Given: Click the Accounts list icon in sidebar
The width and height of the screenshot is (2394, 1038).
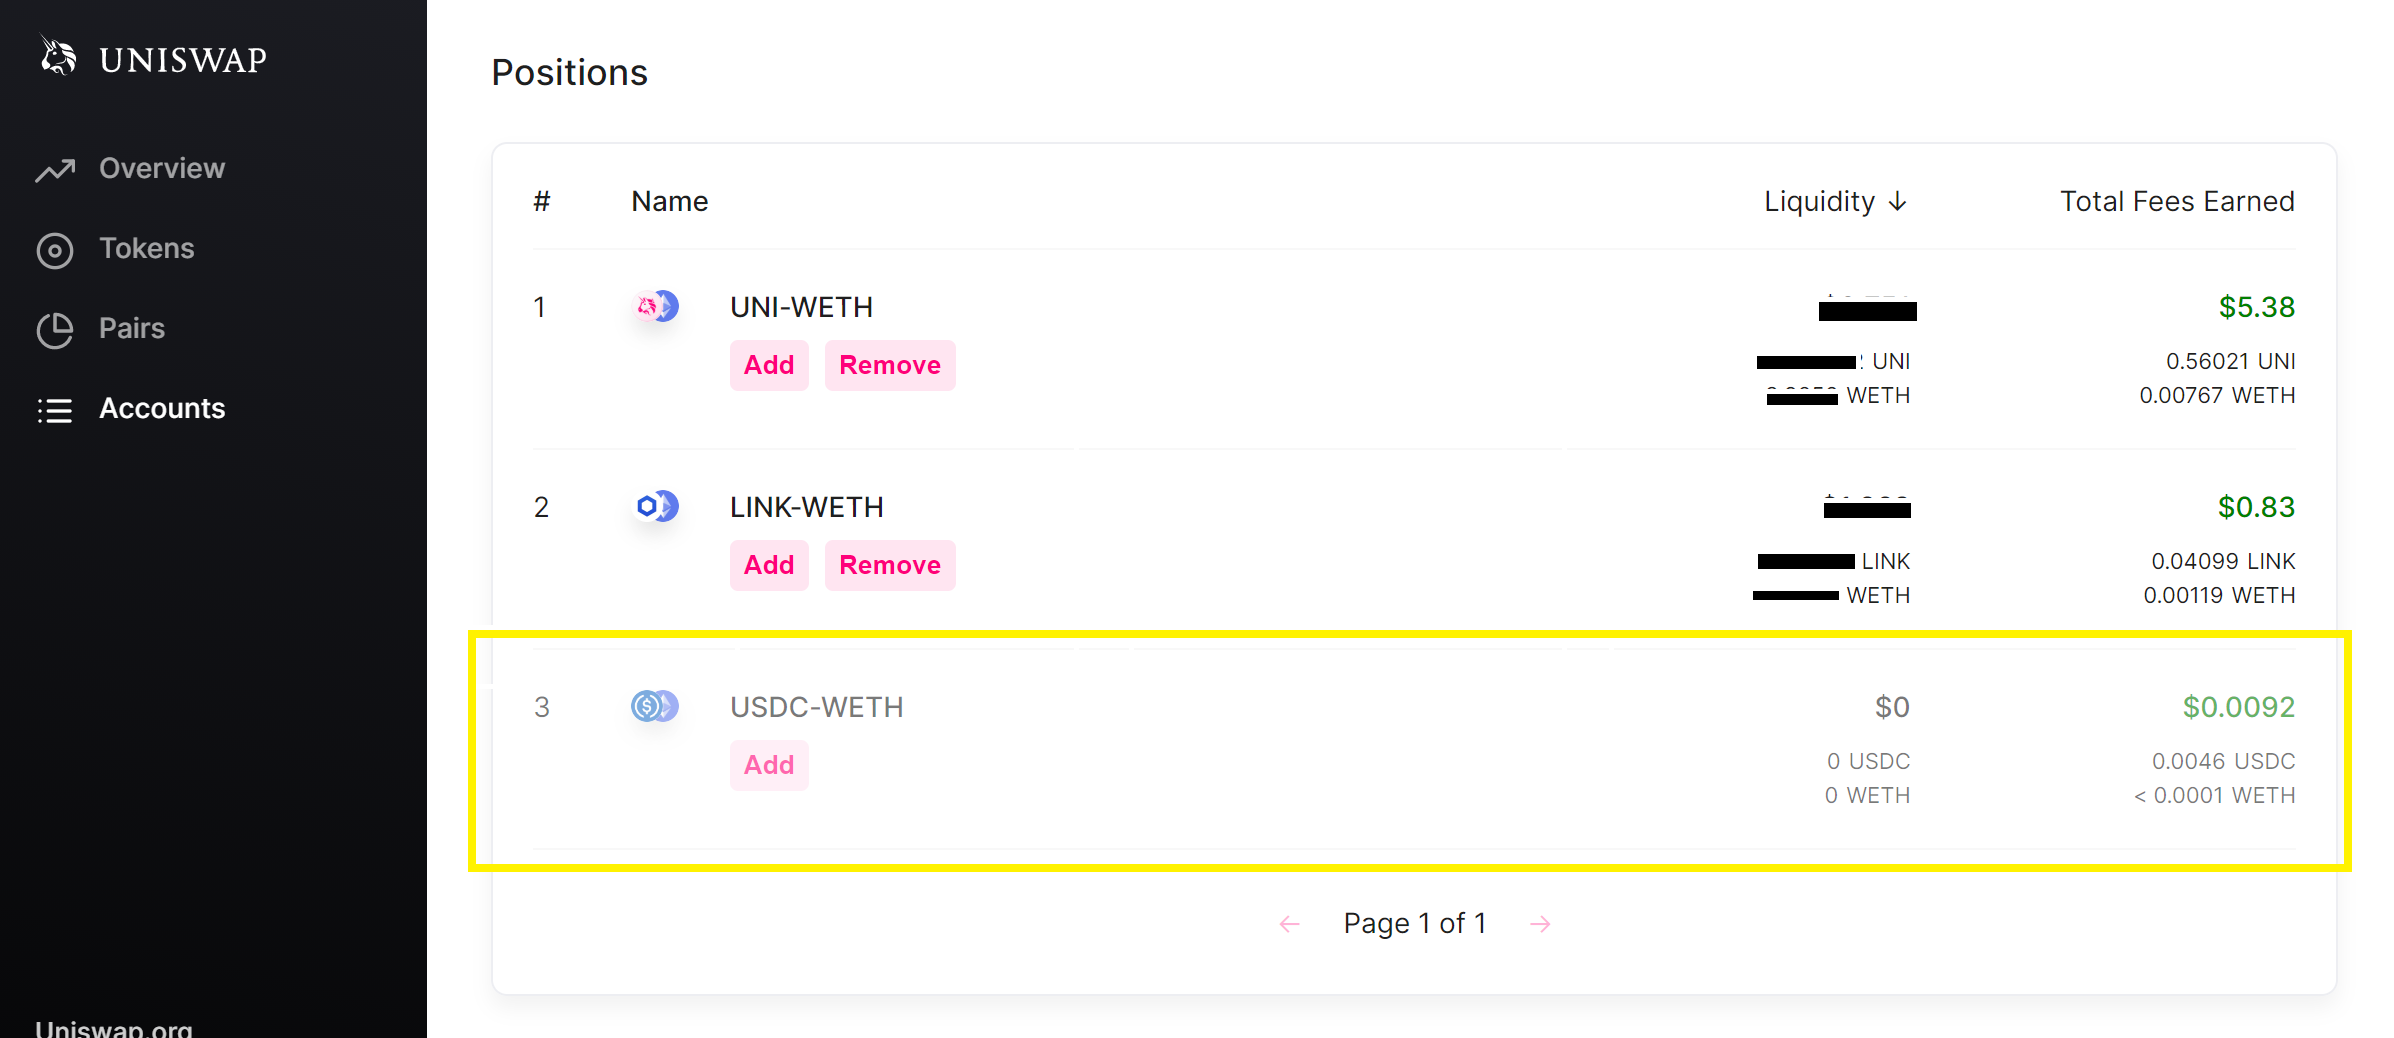Looking at the screenshot, I should [x=55, y=410].
